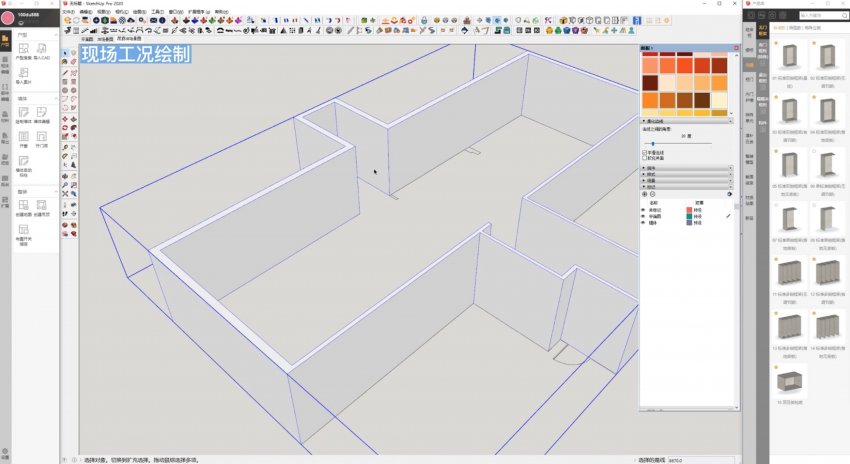Activate the Walk footprints tool
This screenshot has height=464, width=850.
click(65, 214)
